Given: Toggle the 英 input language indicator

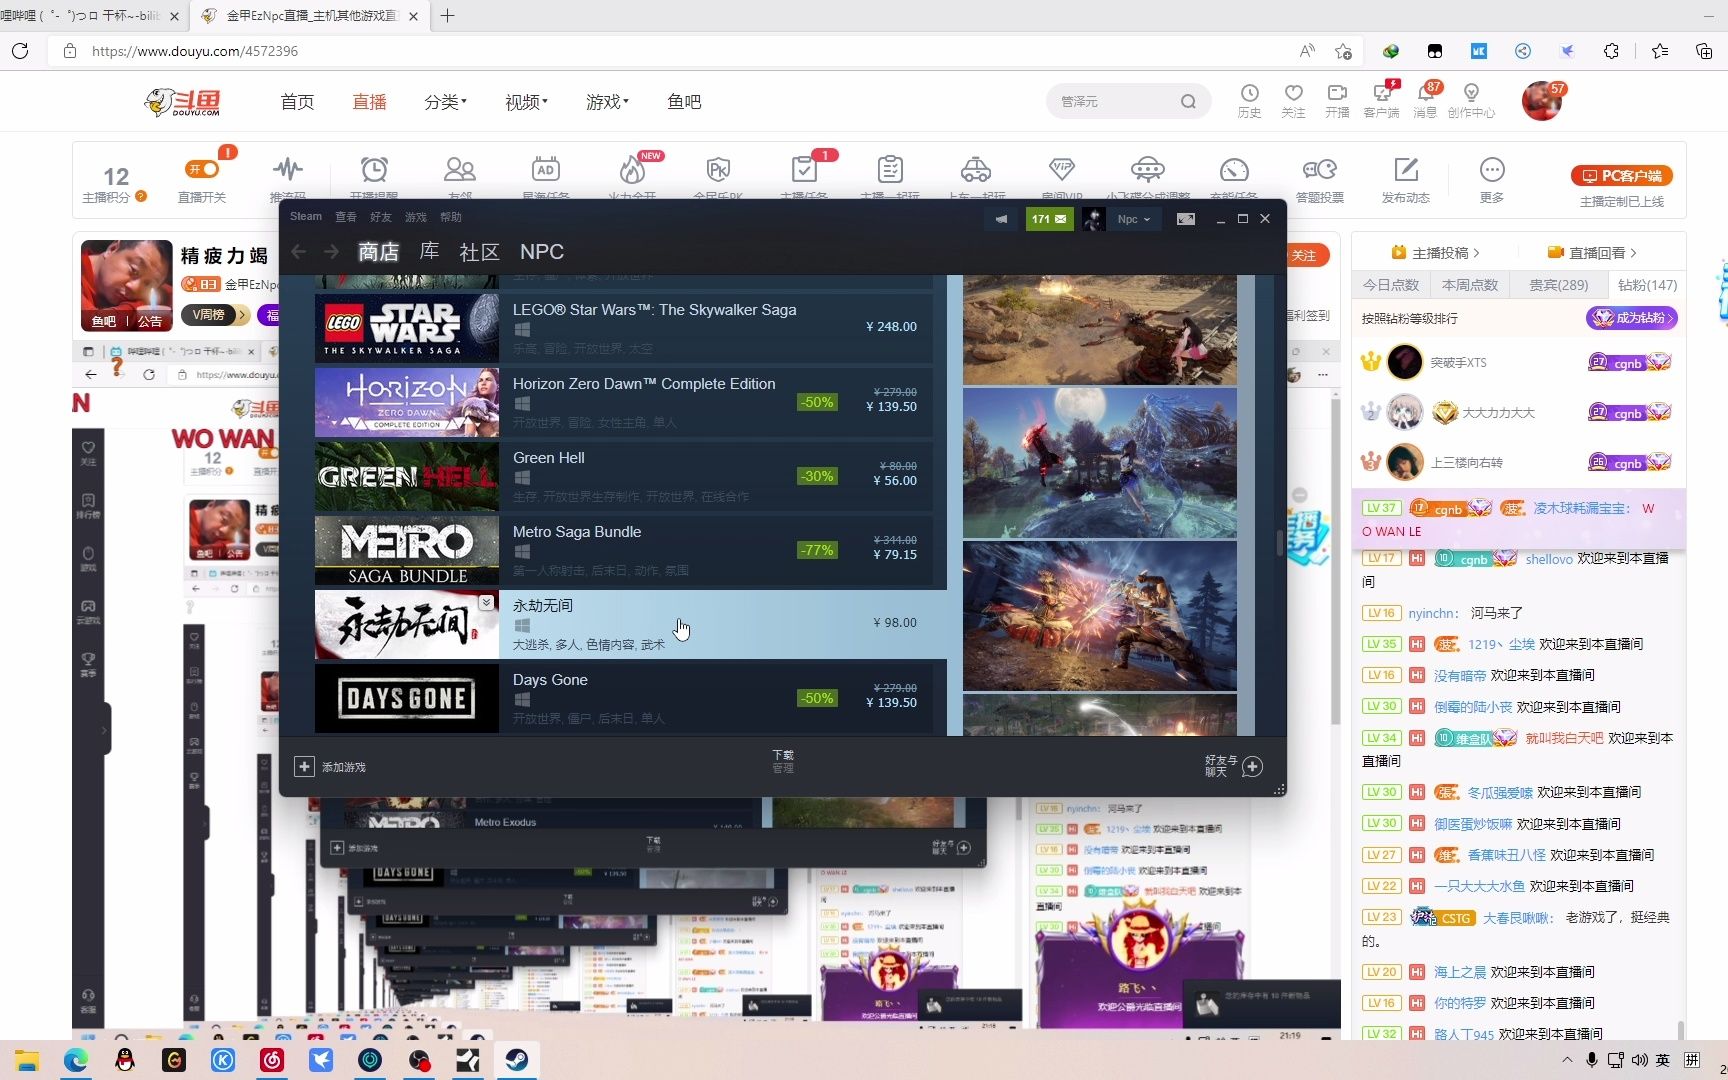Looking at the screenshot, I should [x=1663, y=1060].
